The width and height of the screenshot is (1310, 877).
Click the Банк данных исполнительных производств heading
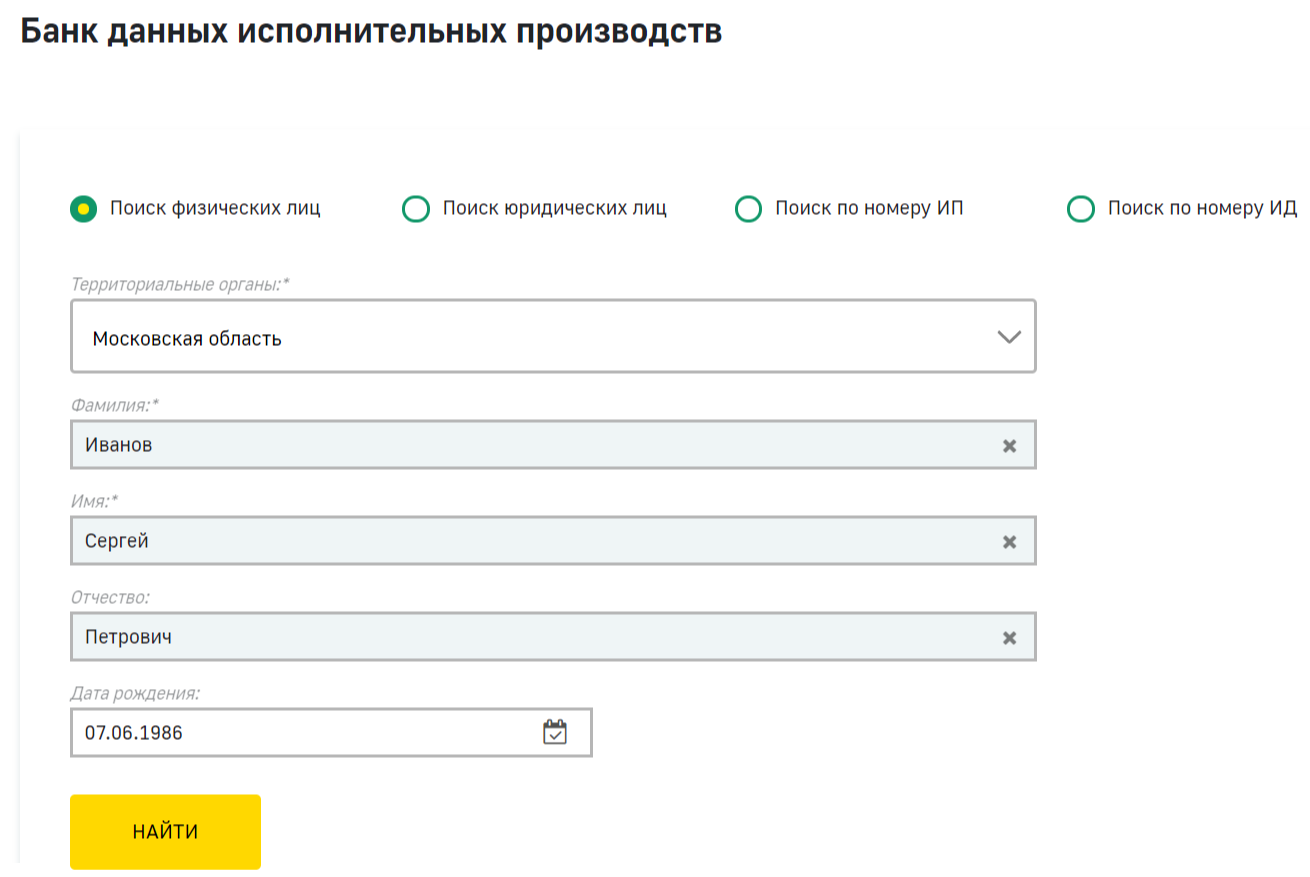(x=371, y=32)
